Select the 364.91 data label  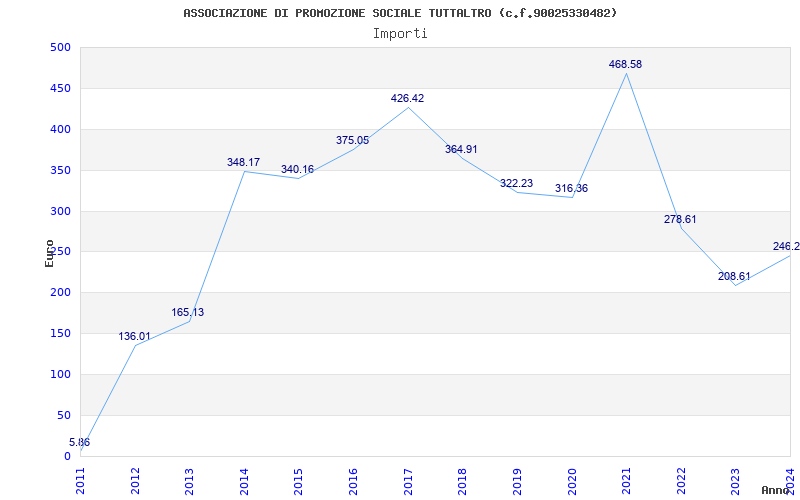click(461, 149)
